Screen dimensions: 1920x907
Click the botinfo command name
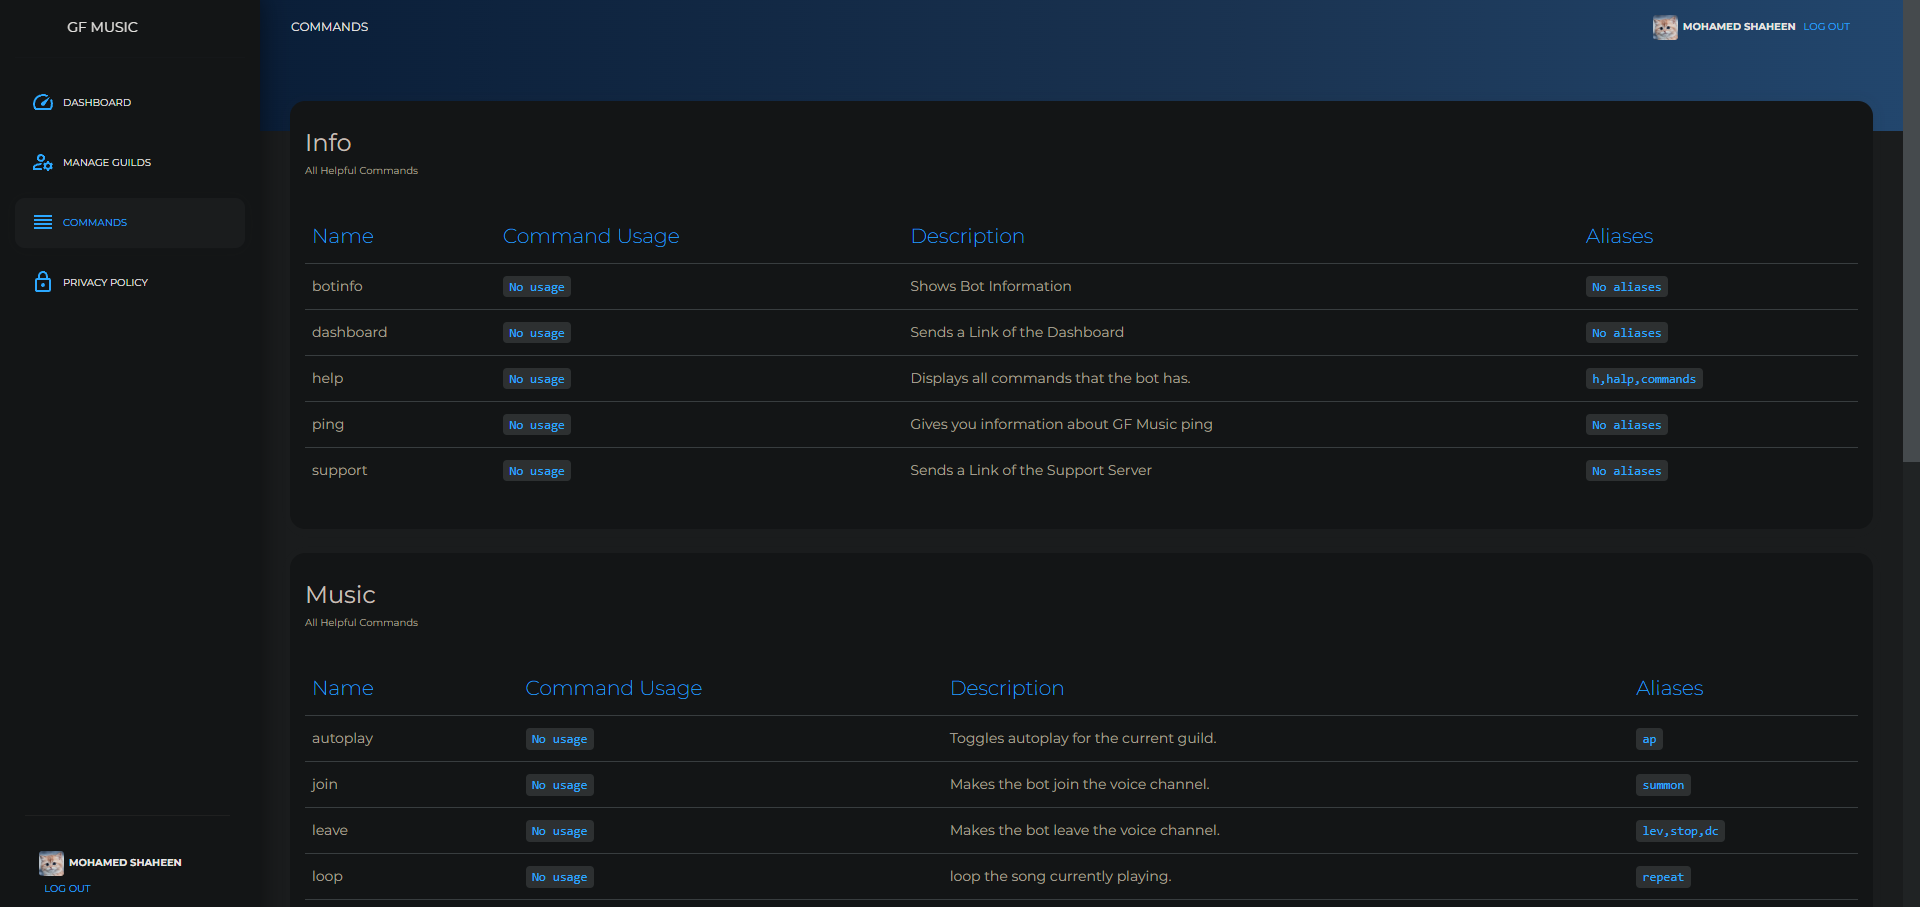click(337, 286)
